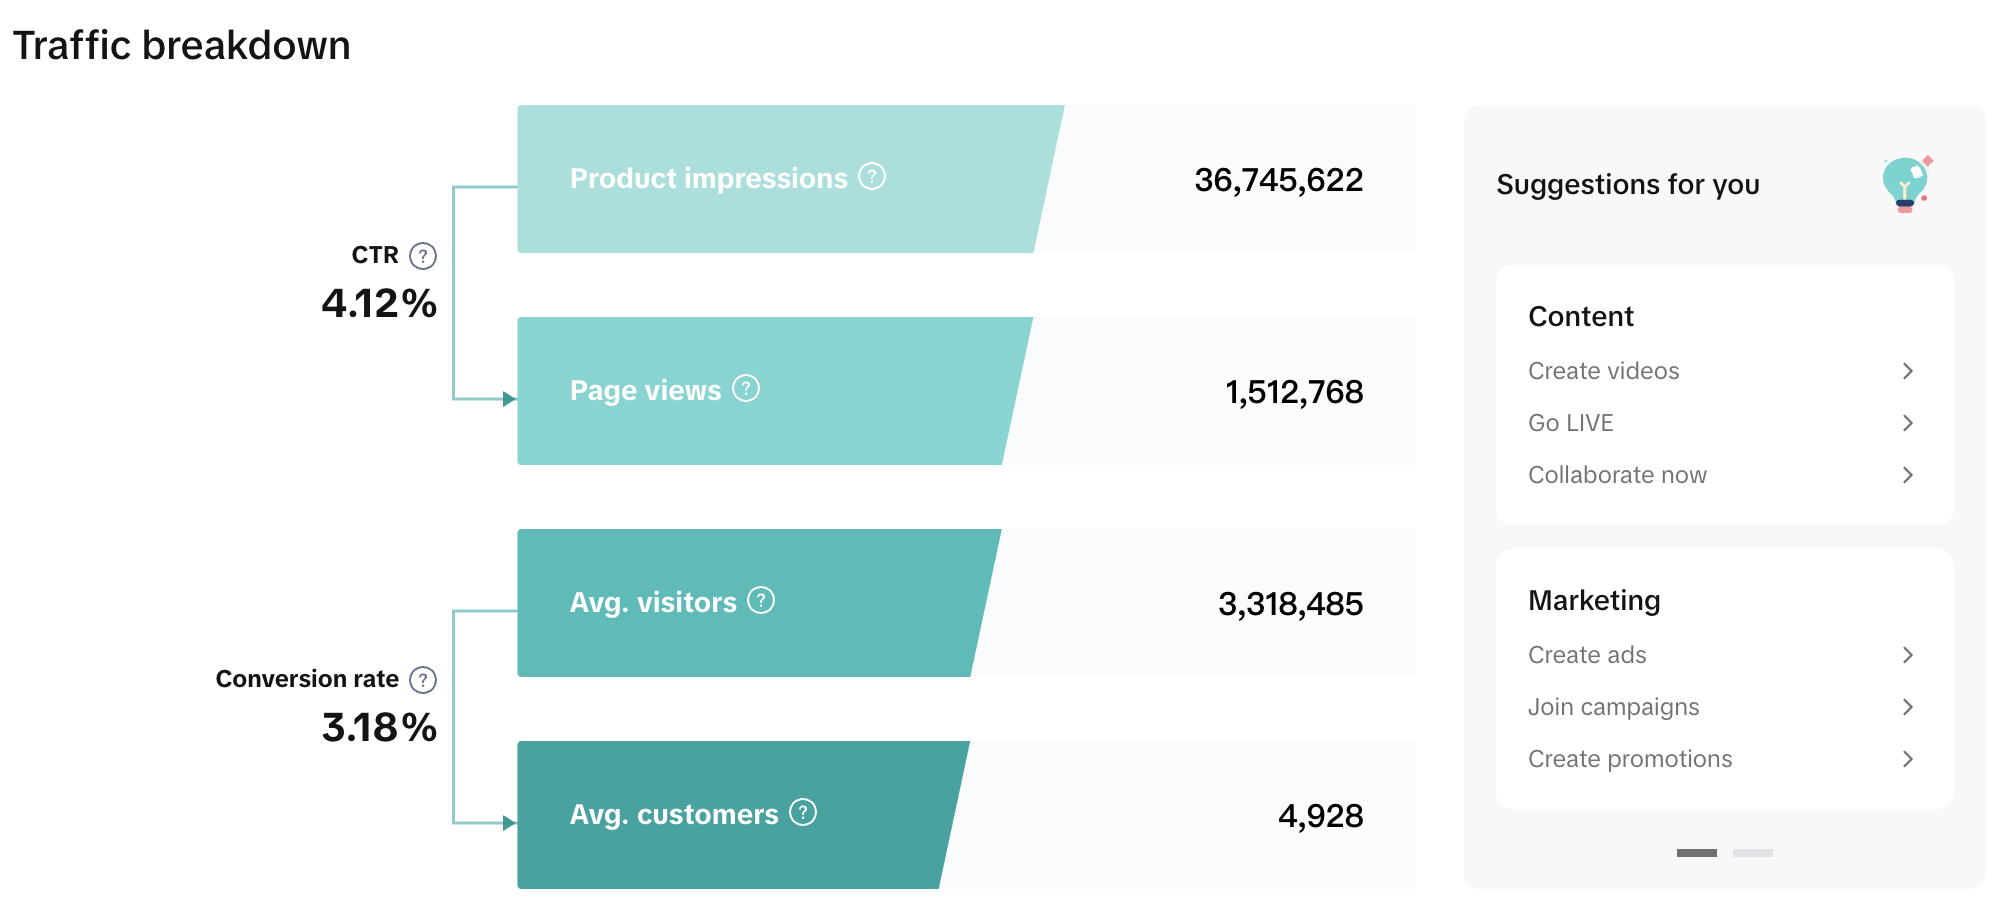The height and width of the screenshot is (904, 2001).
Task: Select the first suggestions page indicator
Action: coord(1696,853)
